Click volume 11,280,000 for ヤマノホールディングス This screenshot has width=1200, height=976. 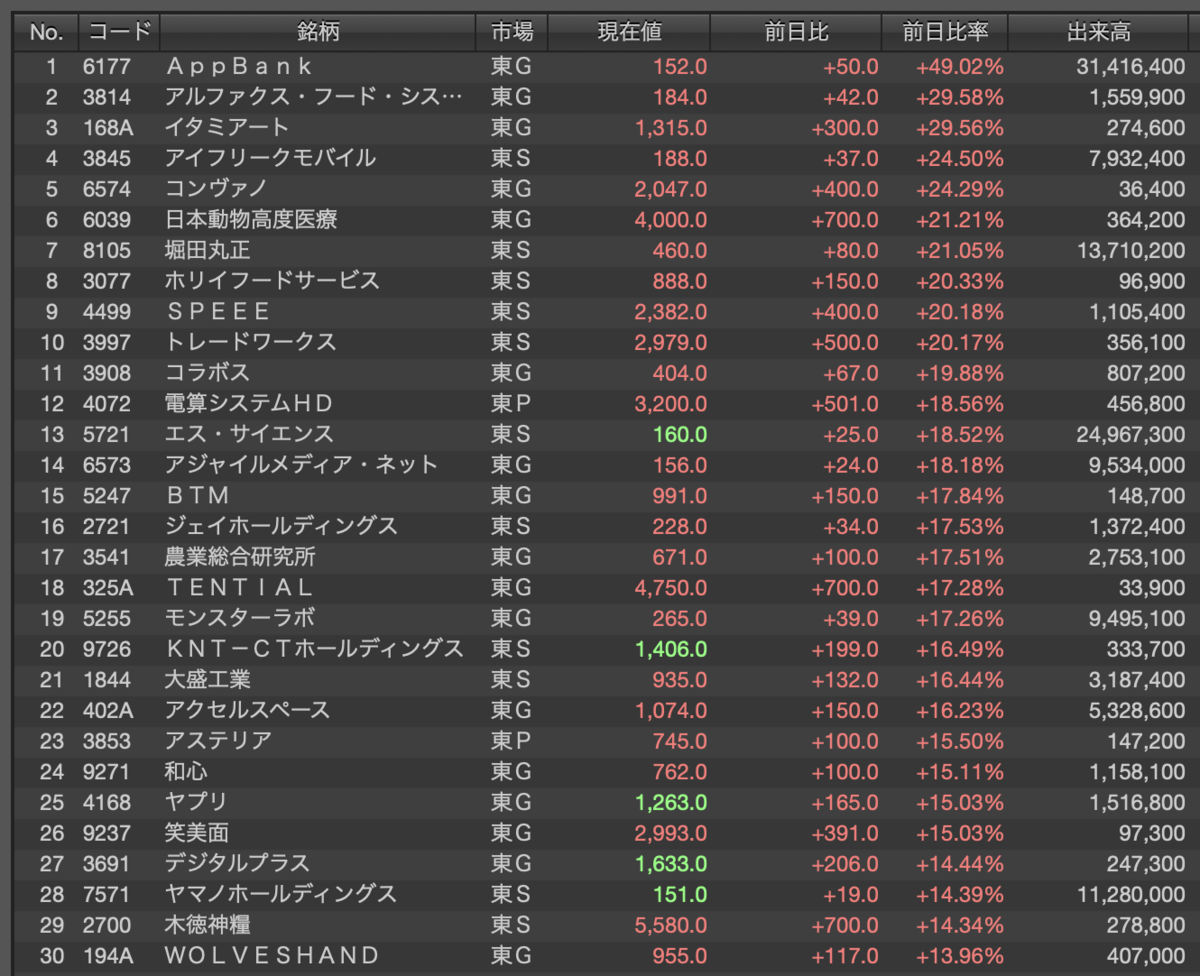click(1130, 894)
